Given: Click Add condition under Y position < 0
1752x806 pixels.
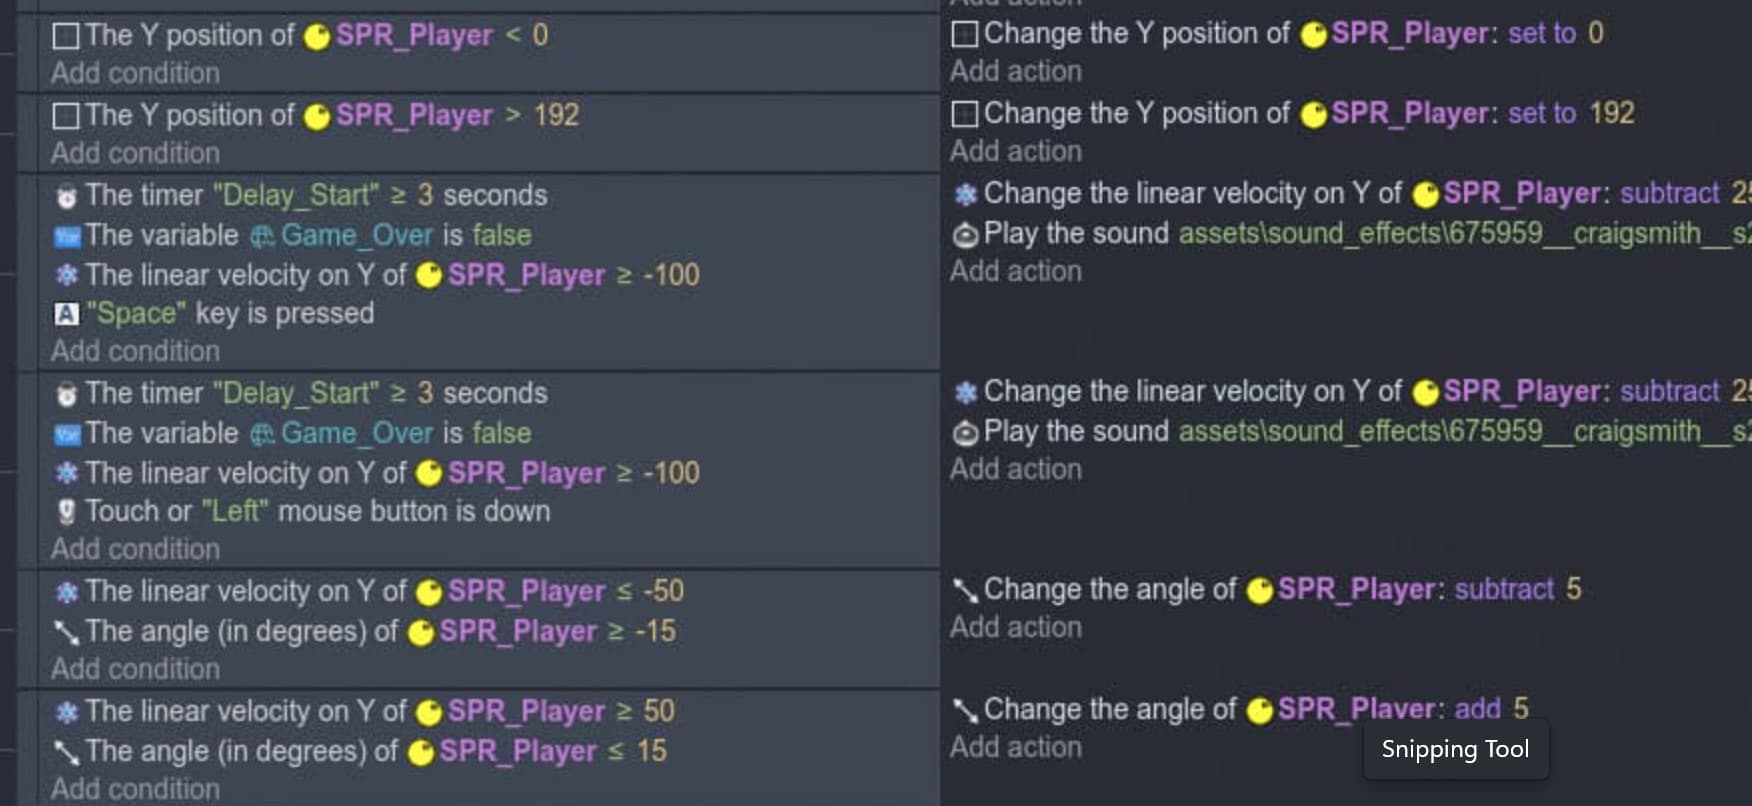Looking at the screenshot, I should [x=135, y=73].
